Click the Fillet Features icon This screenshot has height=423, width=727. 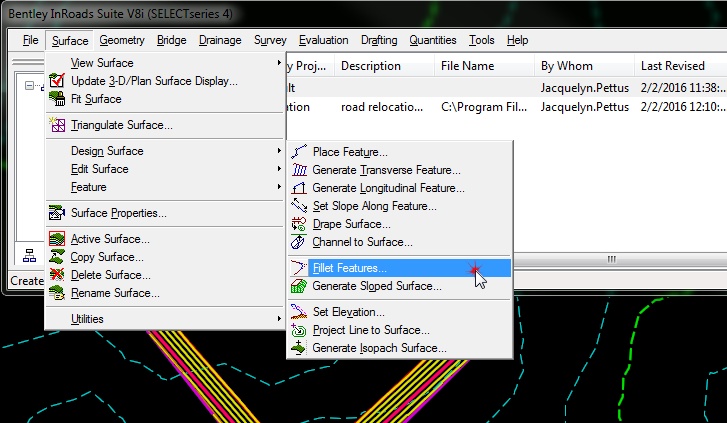(x=299, y=268)
